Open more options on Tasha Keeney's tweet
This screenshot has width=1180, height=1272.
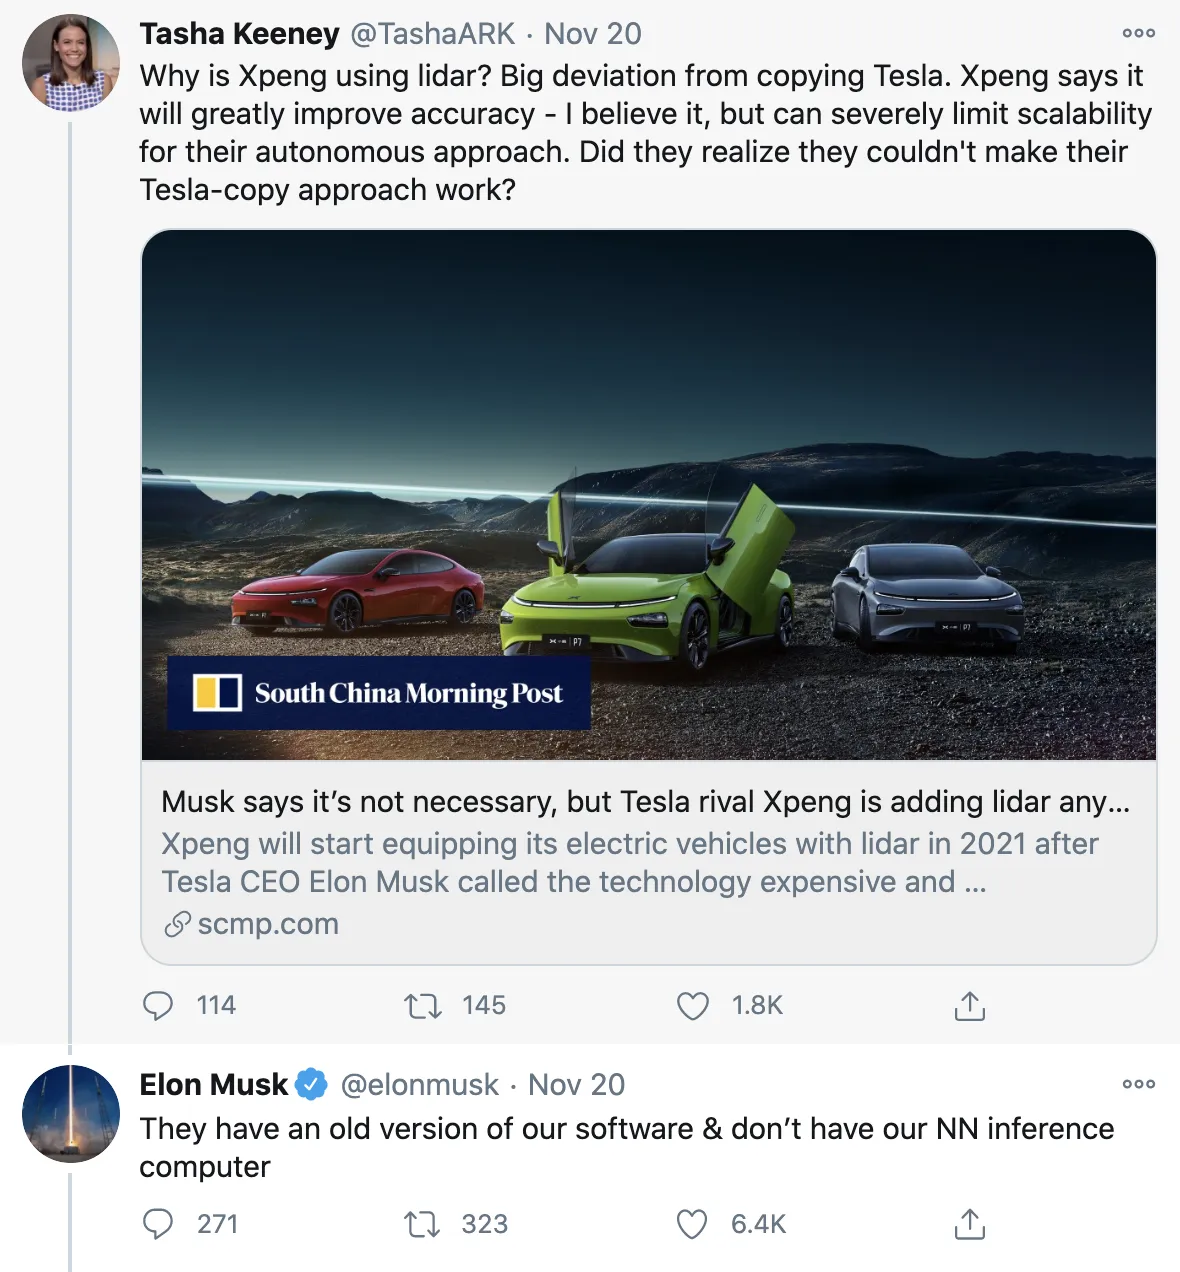pos(1138,33)
